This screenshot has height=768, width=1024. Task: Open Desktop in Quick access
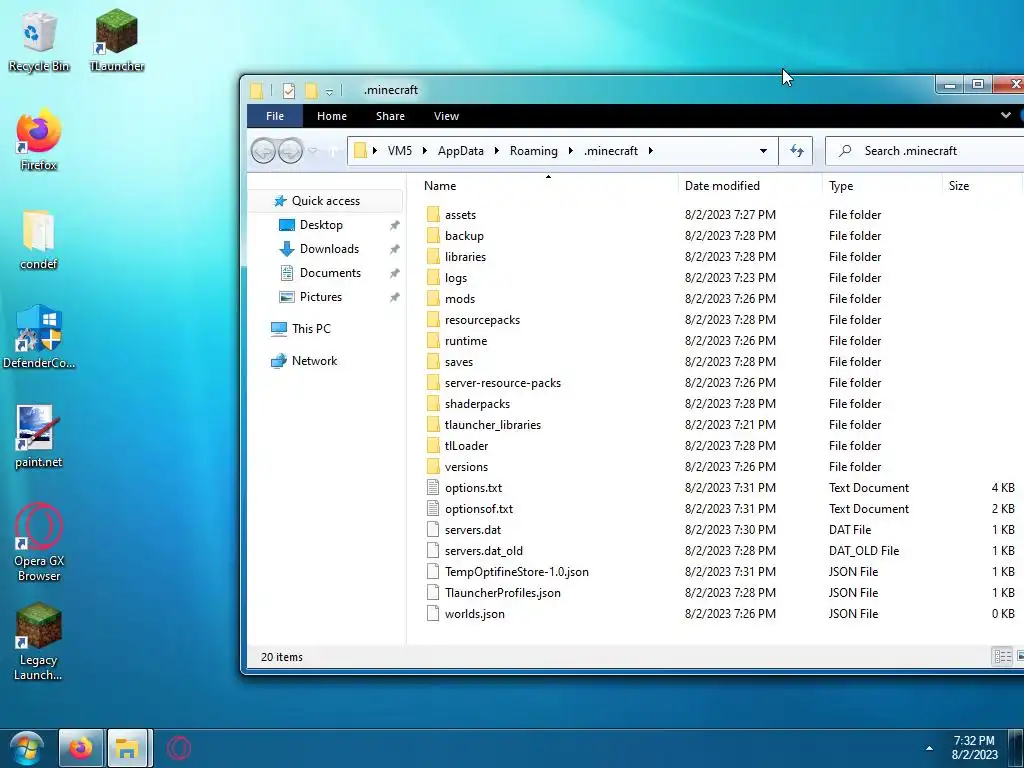pos(321,225)
